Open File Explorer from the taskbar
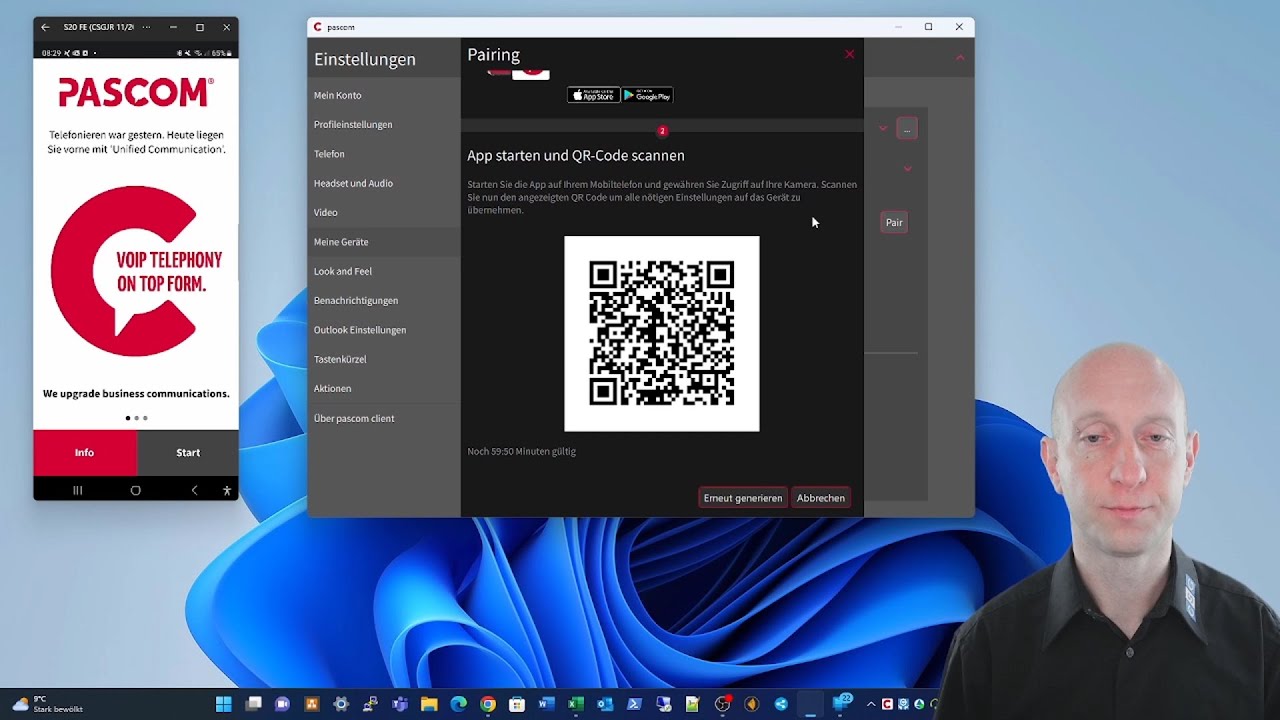The image size is (1280, 720). (429, 704)
